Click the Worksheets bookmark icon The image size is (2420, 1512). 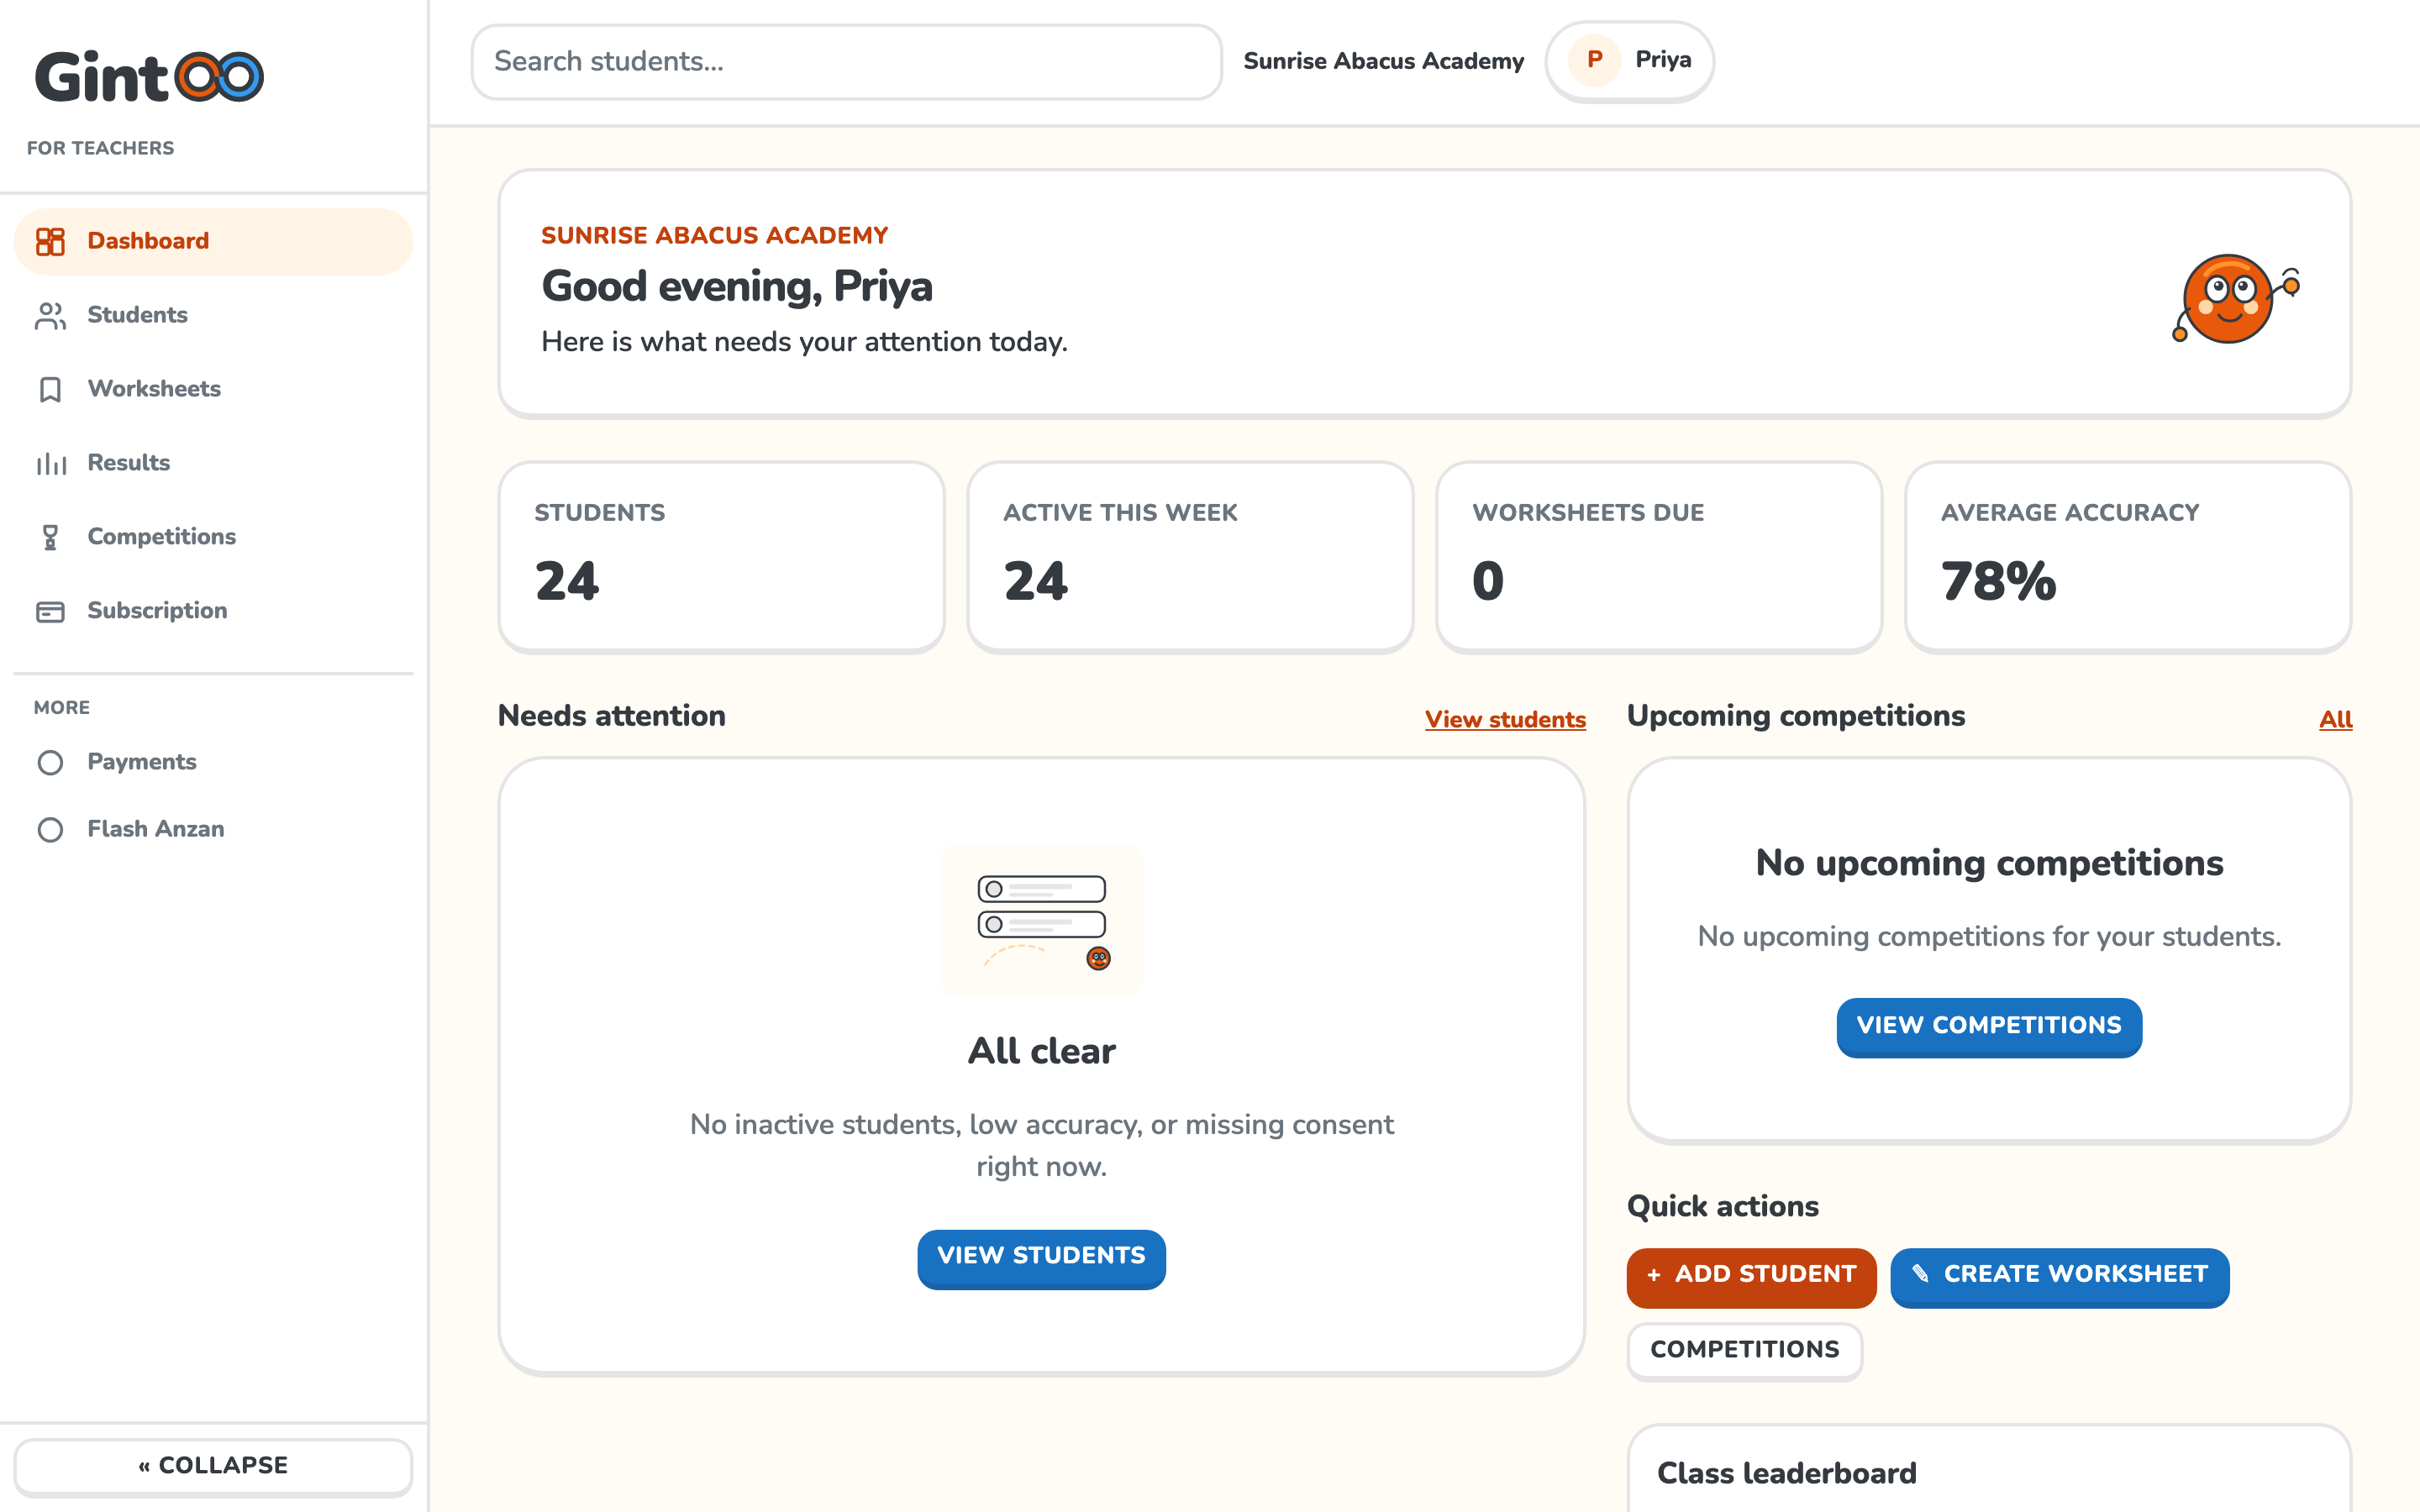coord(50,389)
